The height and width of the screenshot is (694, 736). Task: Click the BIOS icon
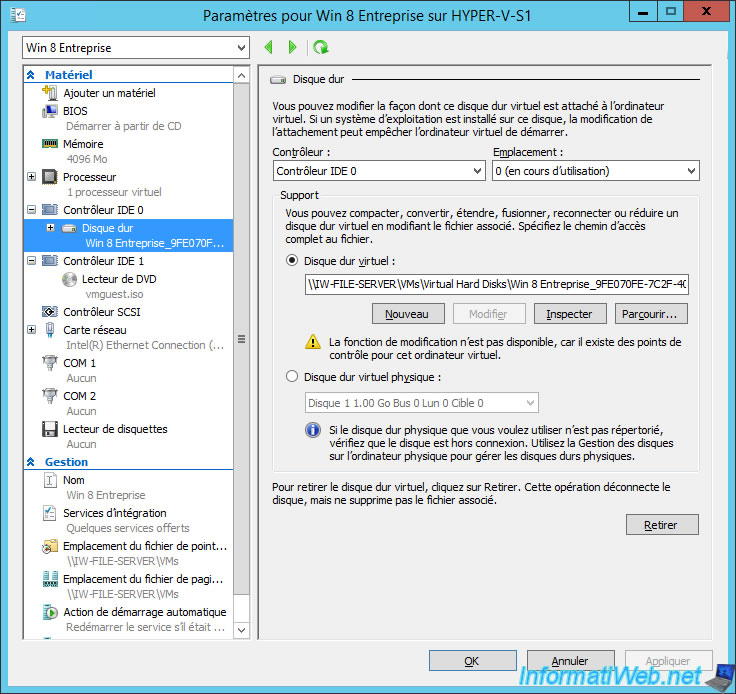50,111
